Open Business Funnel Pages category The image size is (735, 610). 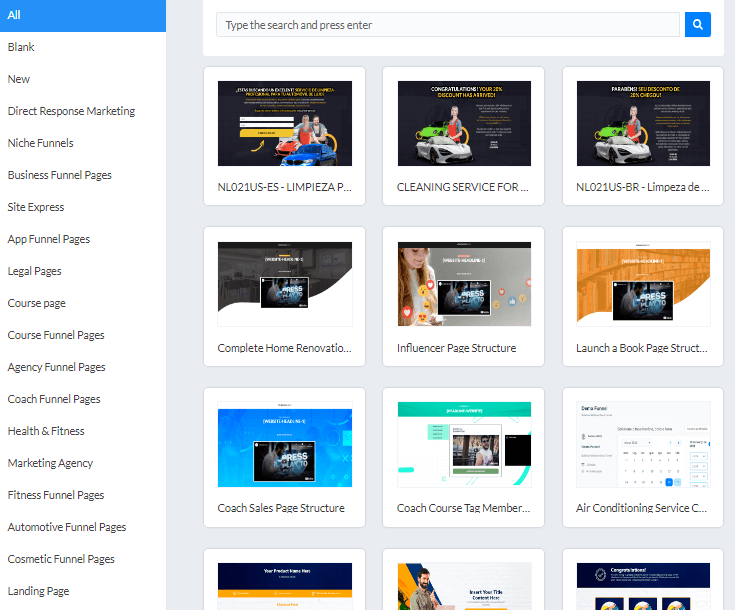59,175
